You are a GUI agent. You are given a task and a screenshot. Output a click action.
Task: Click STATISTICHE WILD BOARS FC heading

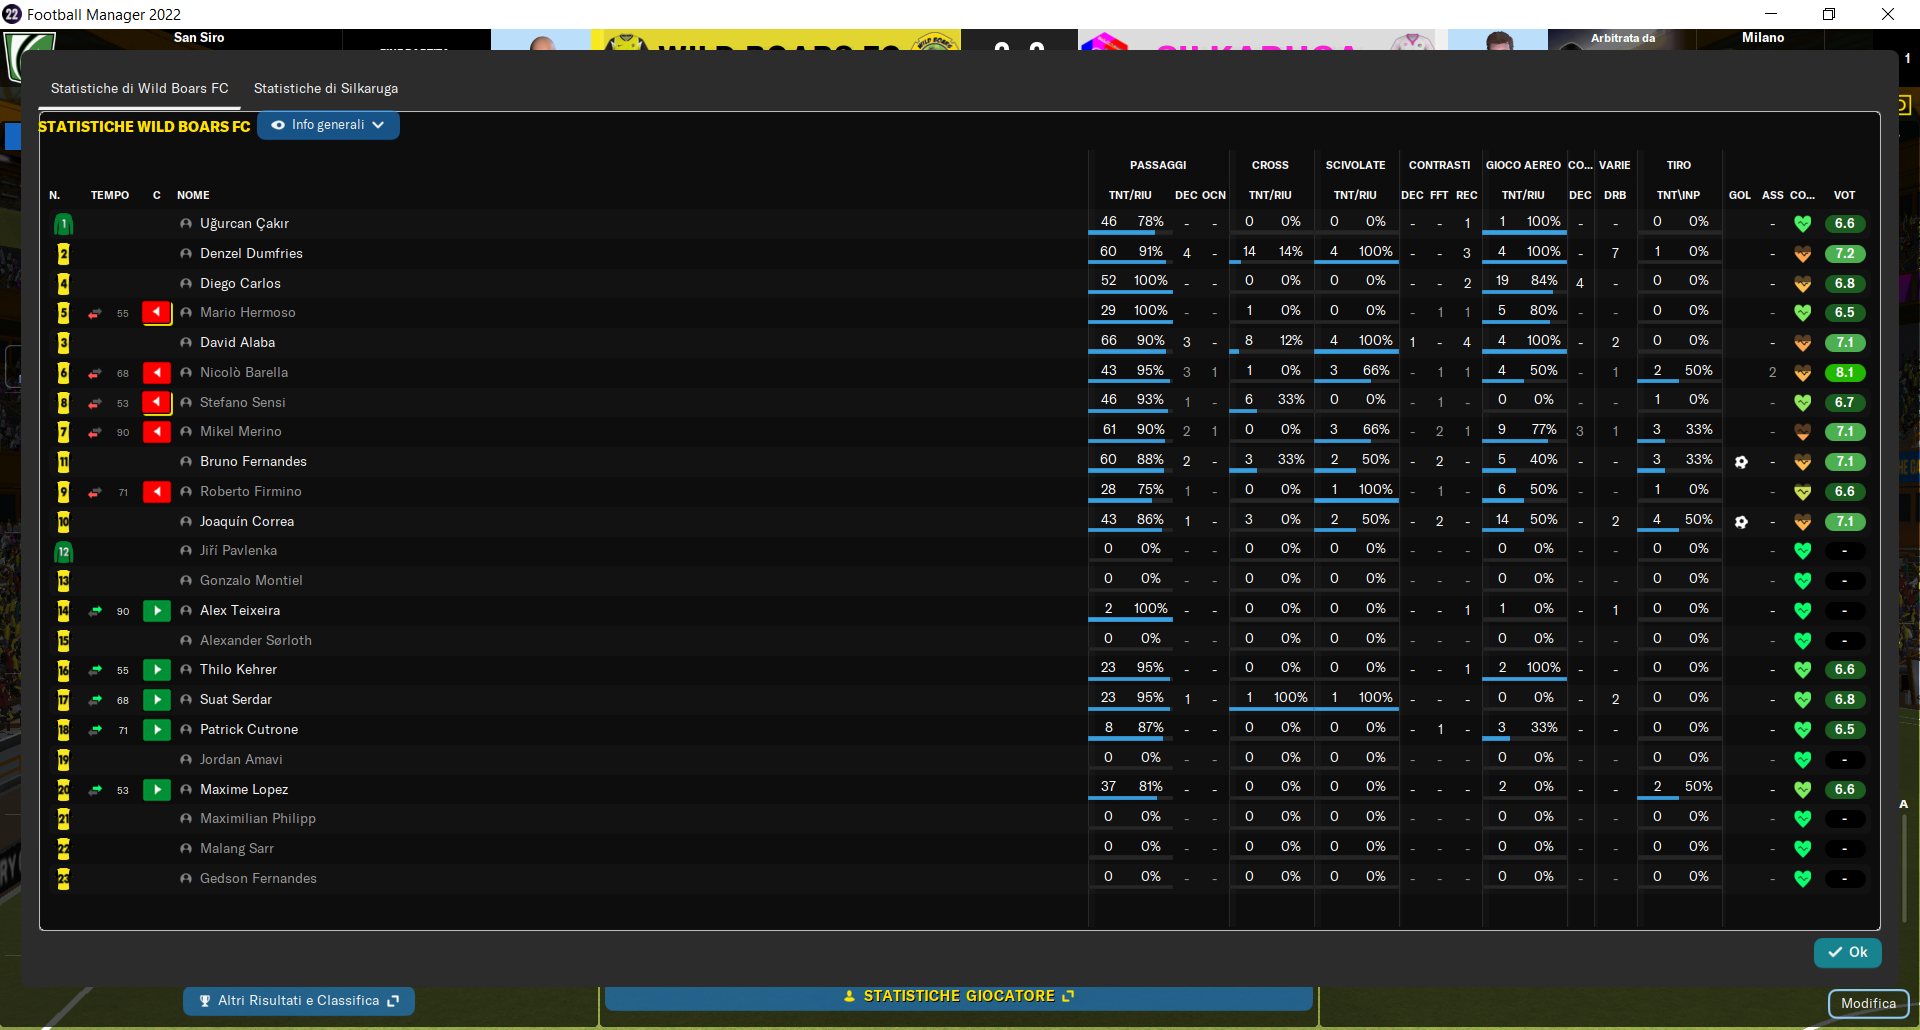pos(144,127)
